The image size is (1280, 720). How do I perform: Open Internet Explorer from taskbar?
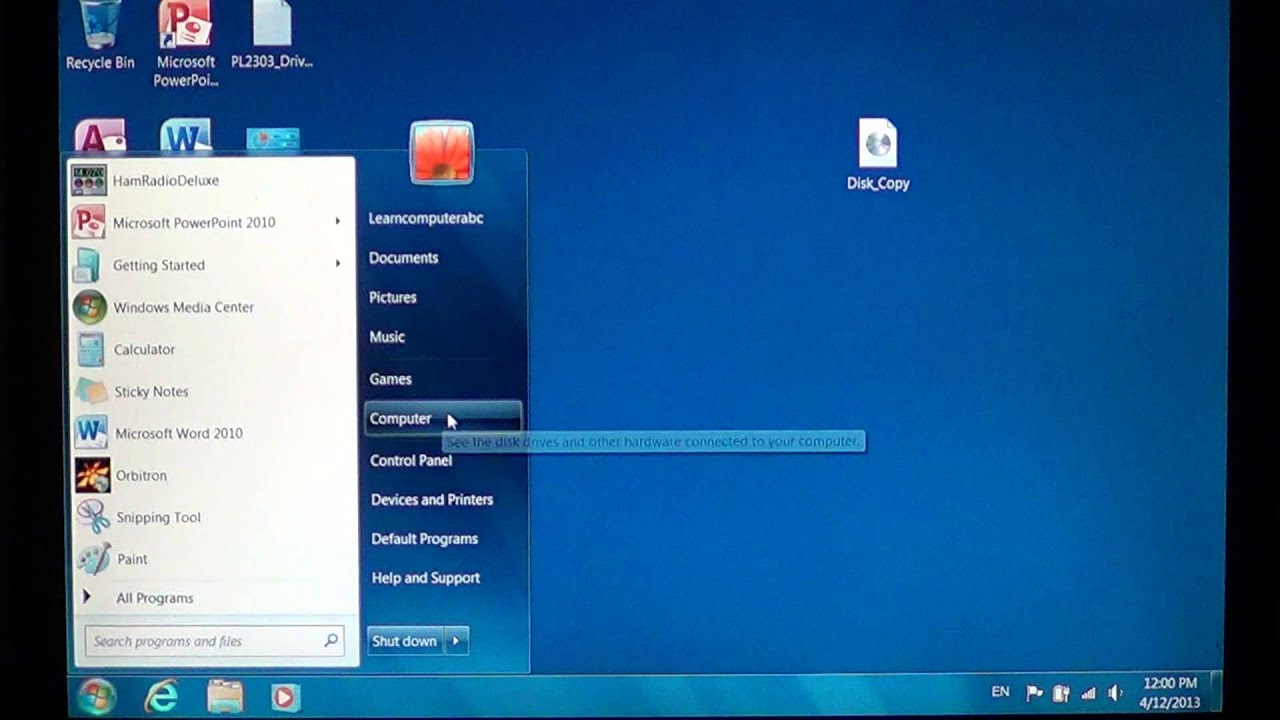click(161, 696)
